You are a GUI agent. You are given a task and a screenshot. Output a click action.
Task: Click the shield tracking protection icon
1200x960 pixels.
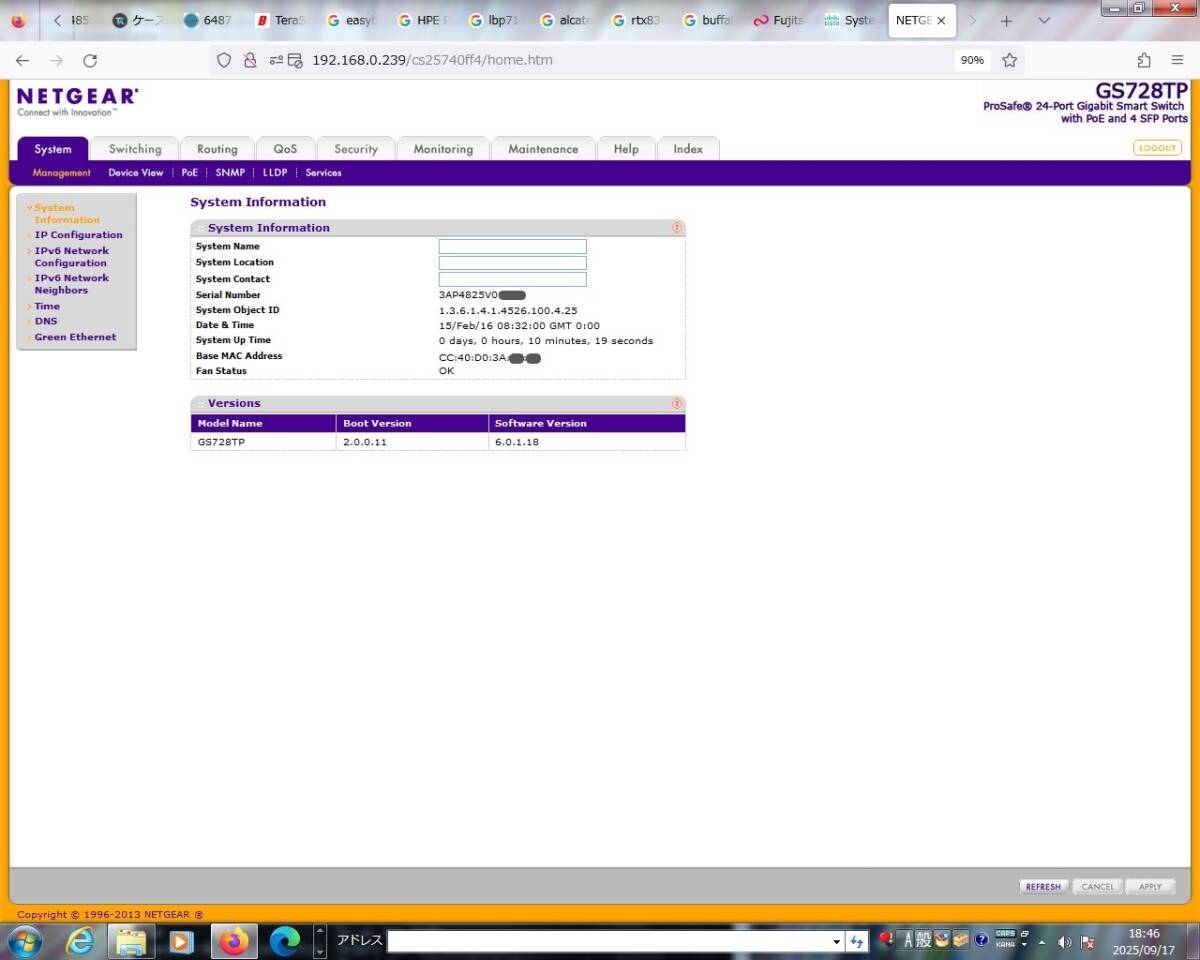pyautogui.click(x=224, y=60)
